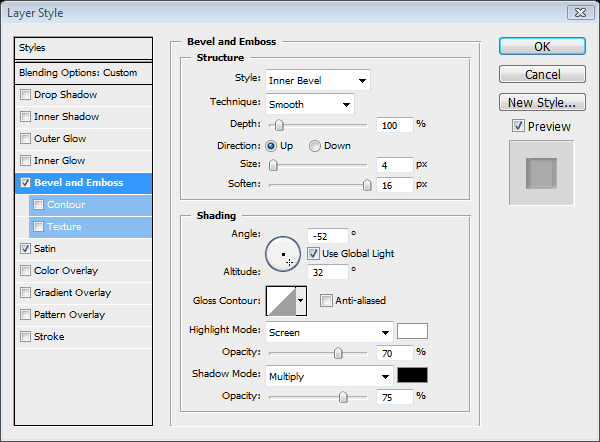Open the Style dropdown showing Inner Bevel
The image size is (600, 442).
(x=317, y=80)
